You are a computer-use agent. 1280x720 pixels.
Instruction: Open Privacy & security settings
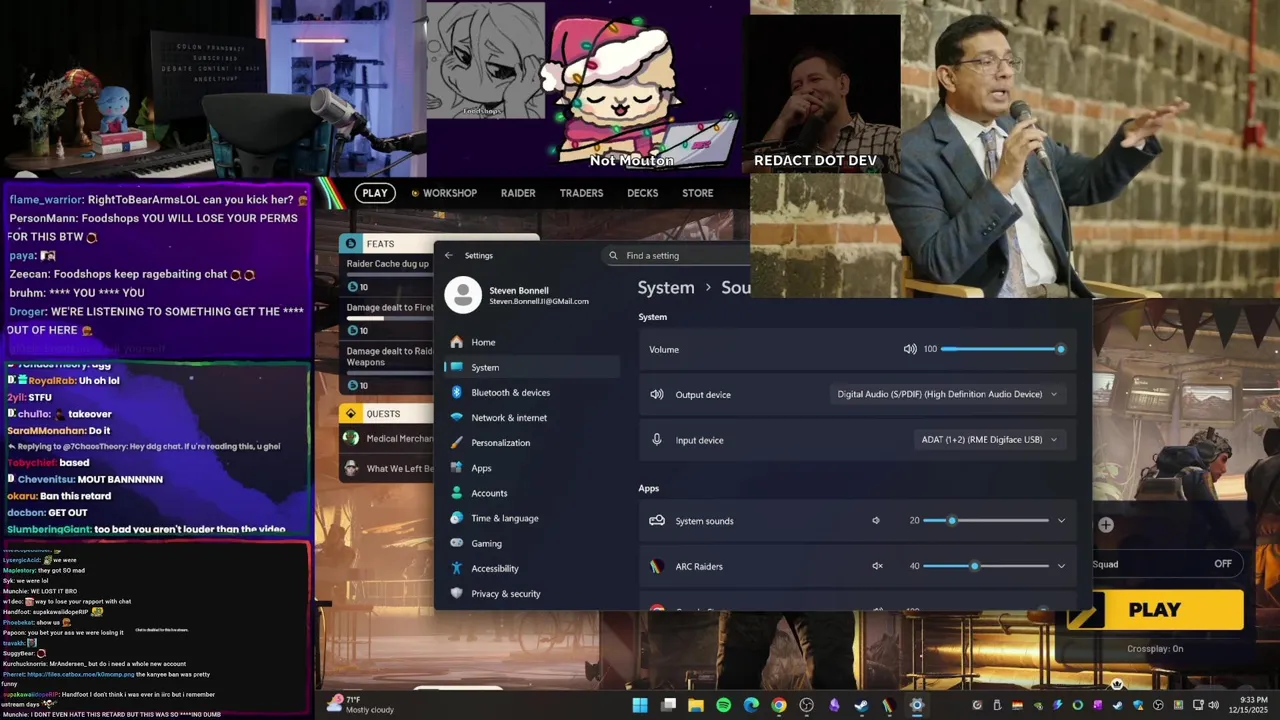532,593
